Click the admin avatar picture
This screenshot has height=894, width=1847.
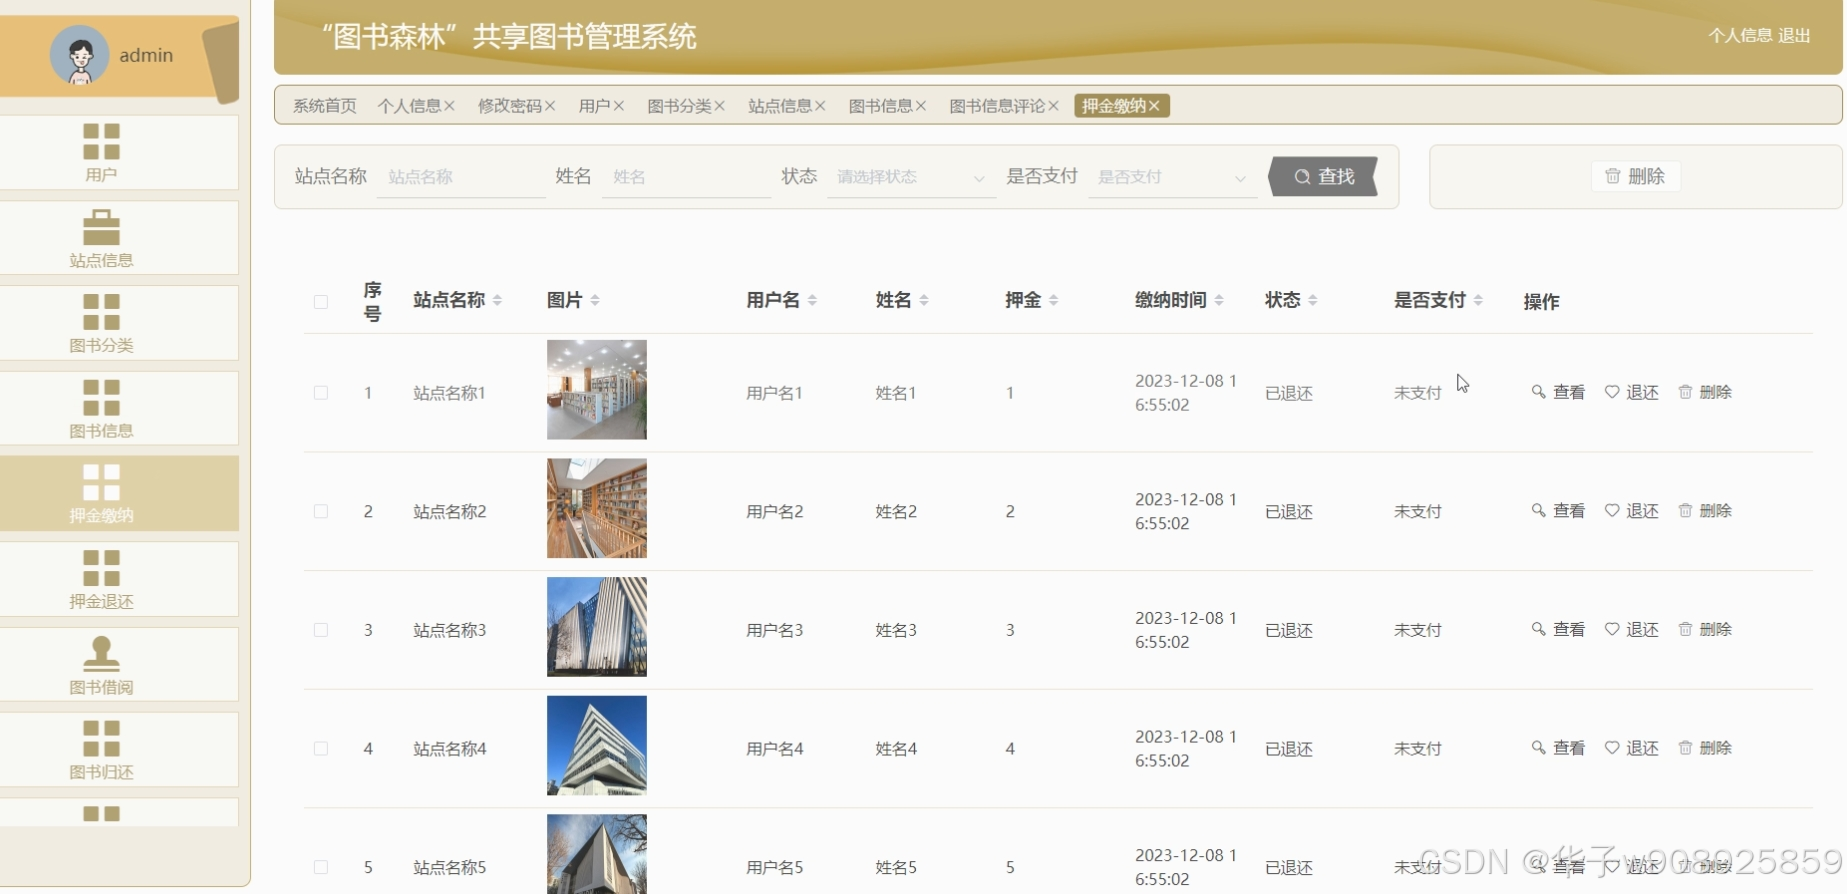pos(79,55)
